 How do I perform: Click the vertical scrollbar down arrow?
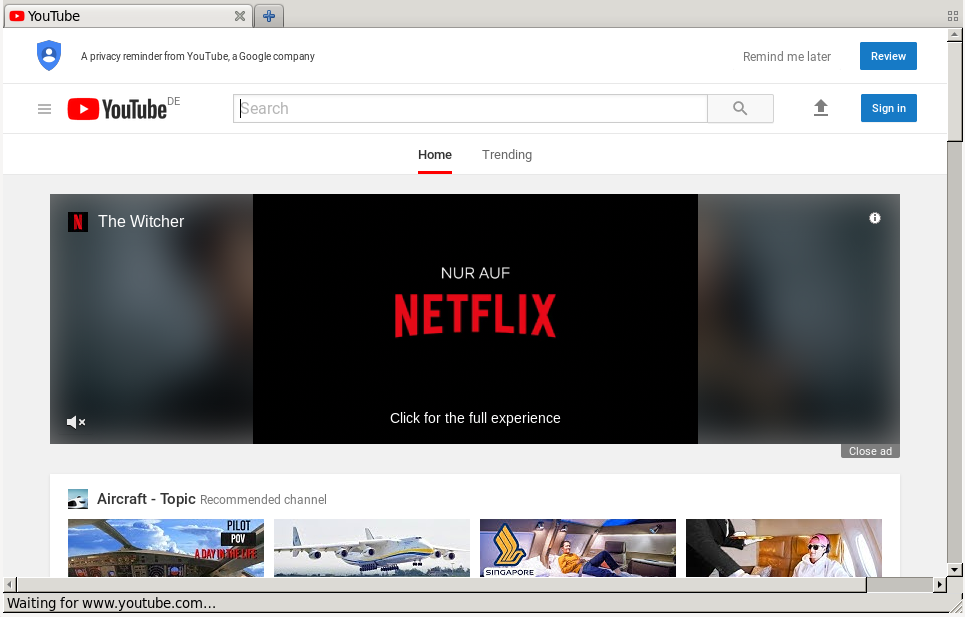[955, 570]
